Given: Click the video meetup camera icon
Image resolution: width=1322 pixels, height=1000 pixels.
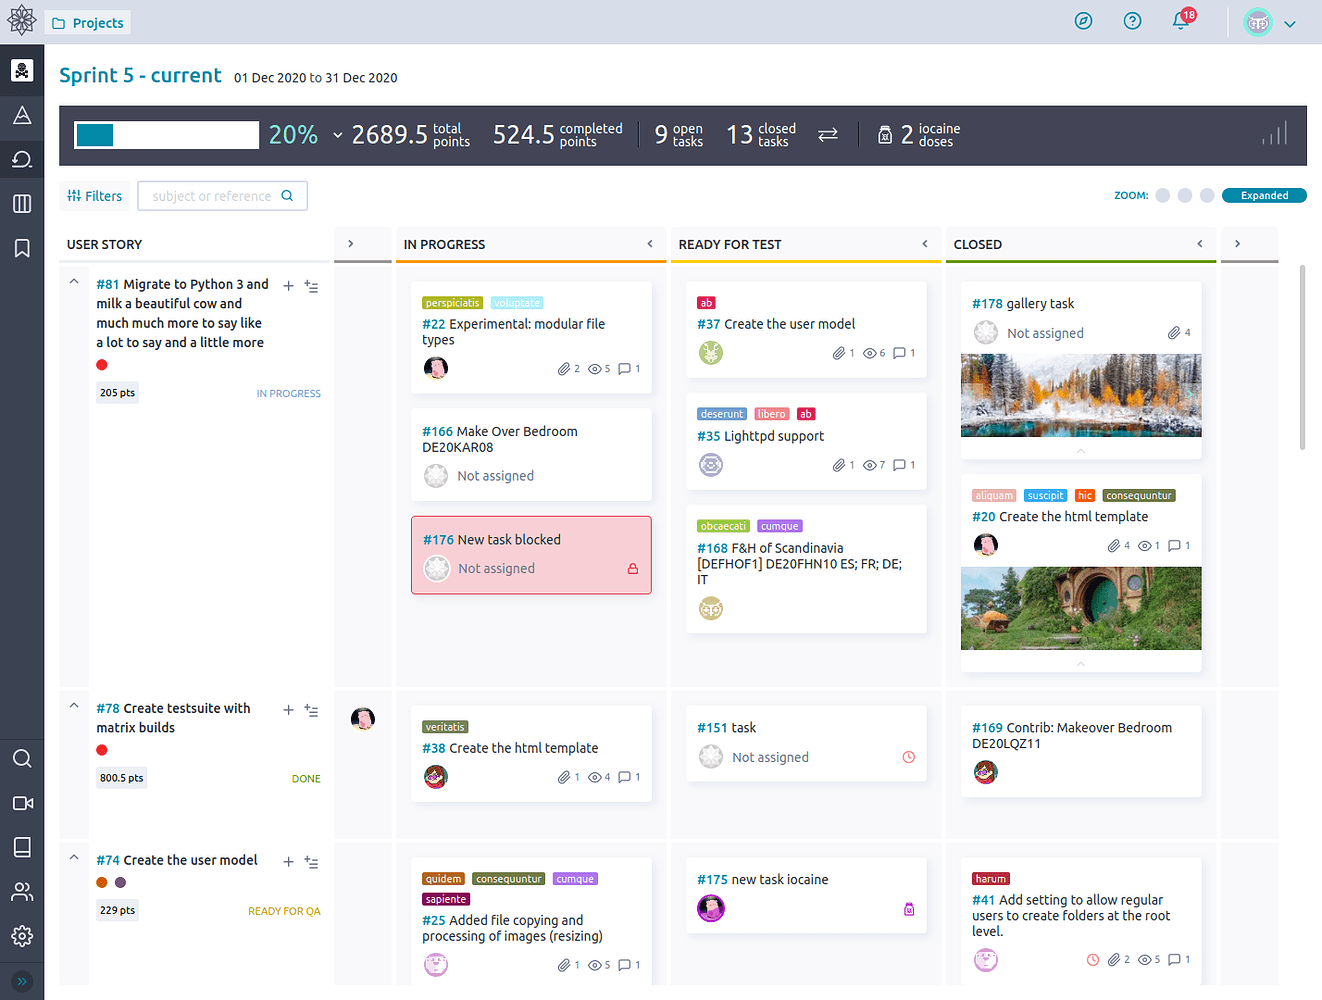Looking at the screenshot, I should pos(22,803).
